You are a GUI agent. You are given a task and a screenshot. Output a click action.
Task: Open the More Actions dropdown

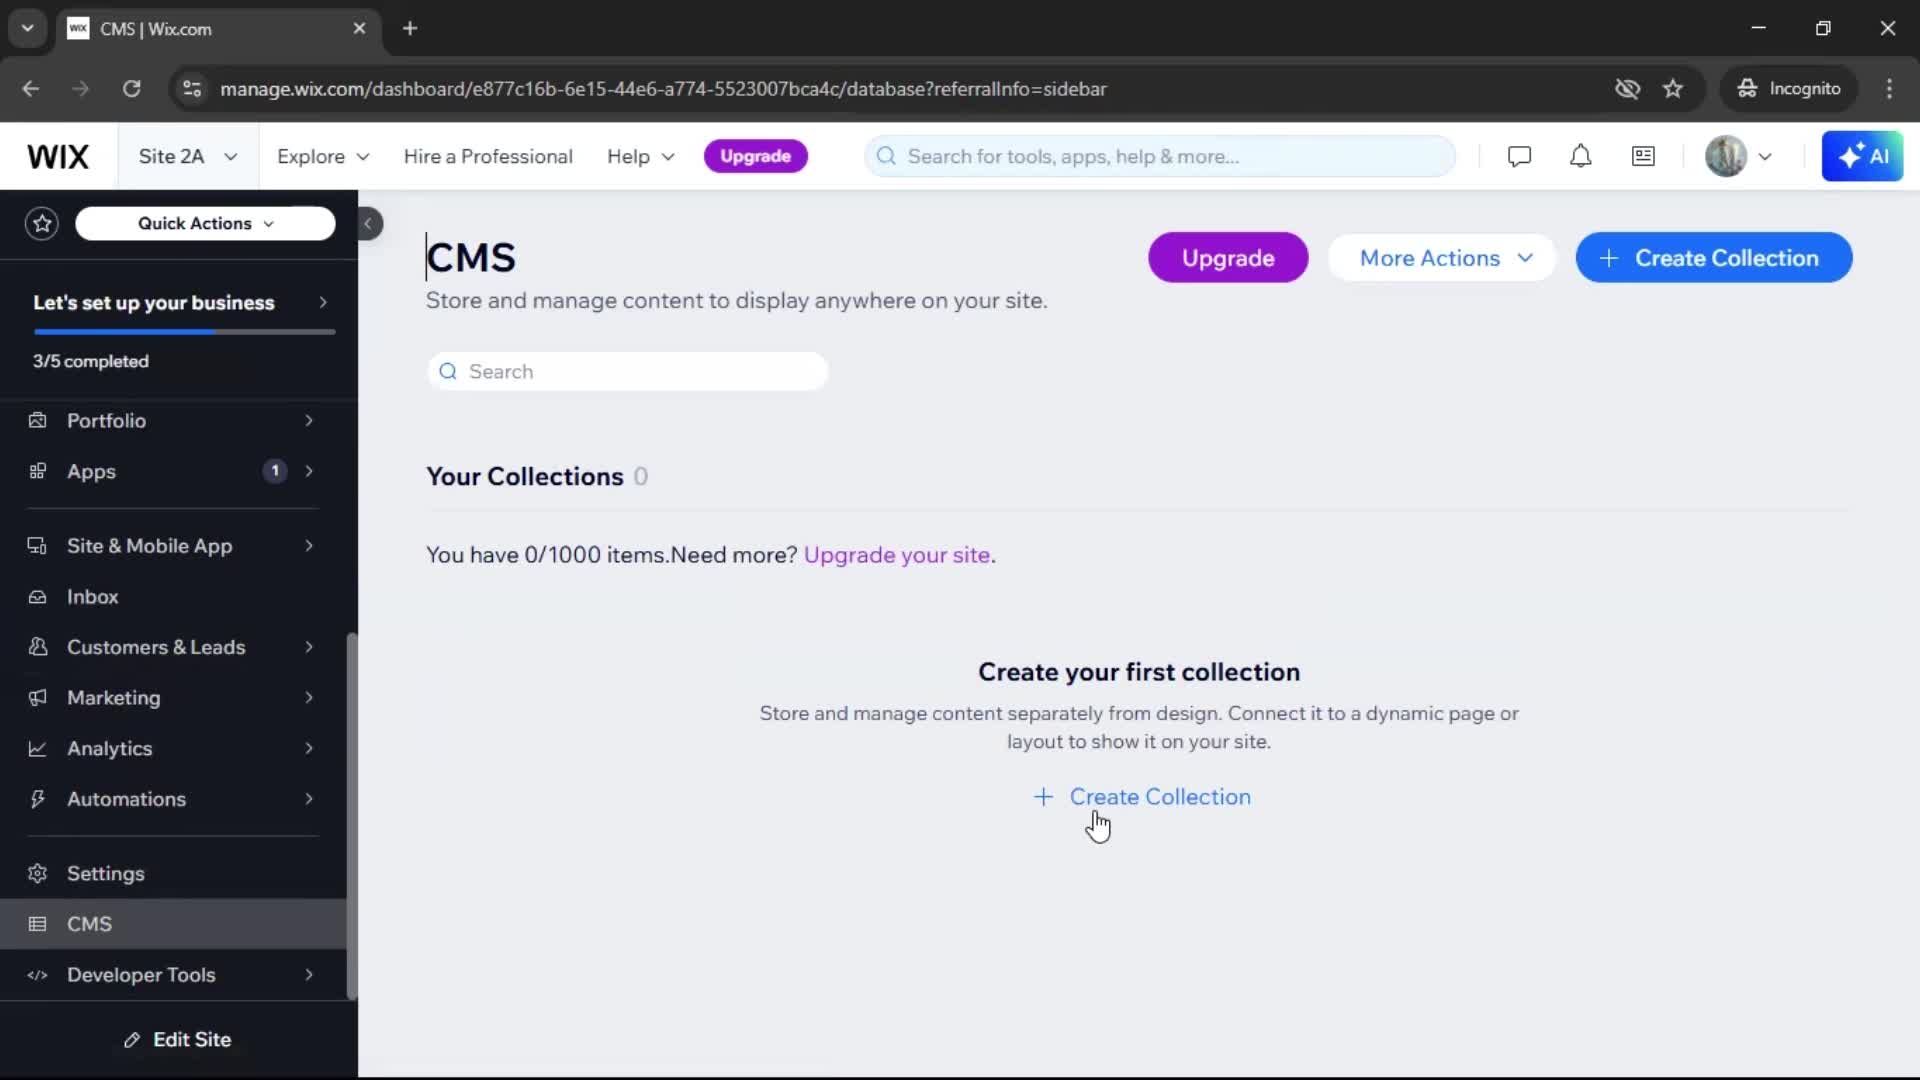tap(1442, 258)
